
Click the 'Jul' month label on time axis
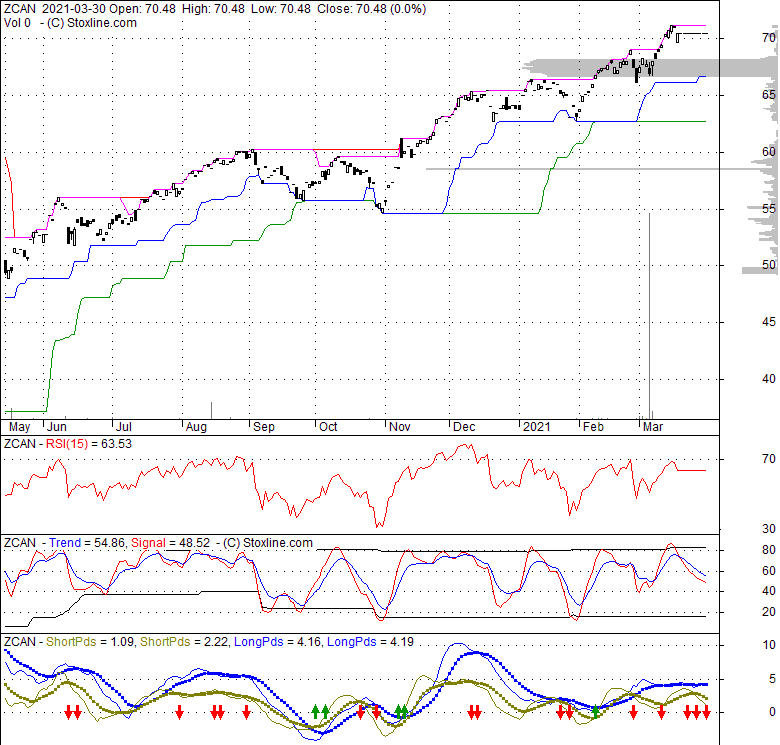coord(123,427)
